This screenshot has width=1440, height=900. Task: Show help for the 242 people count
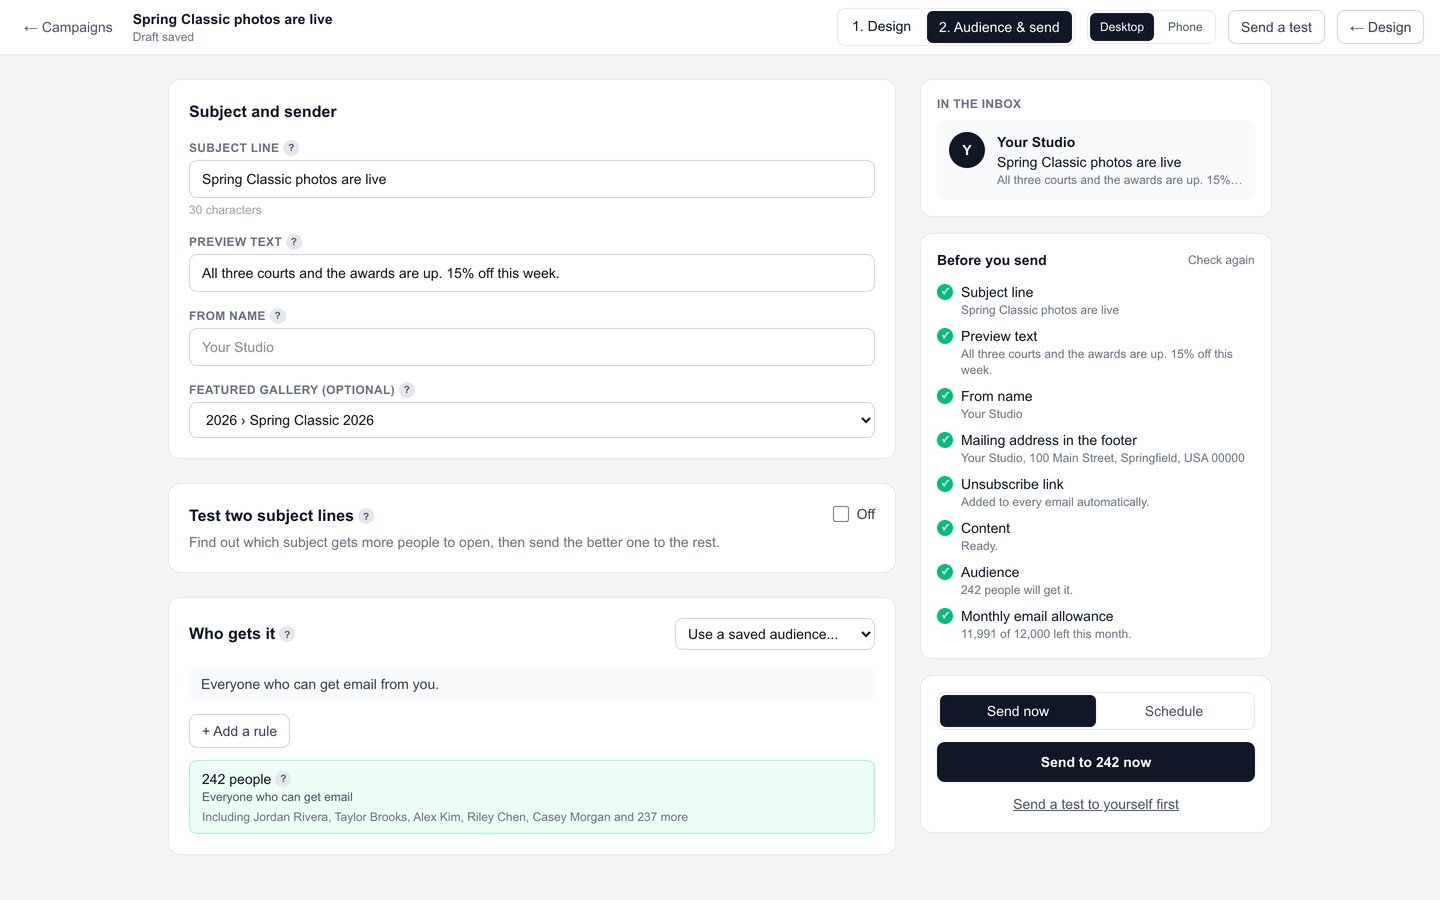(283, 779)
